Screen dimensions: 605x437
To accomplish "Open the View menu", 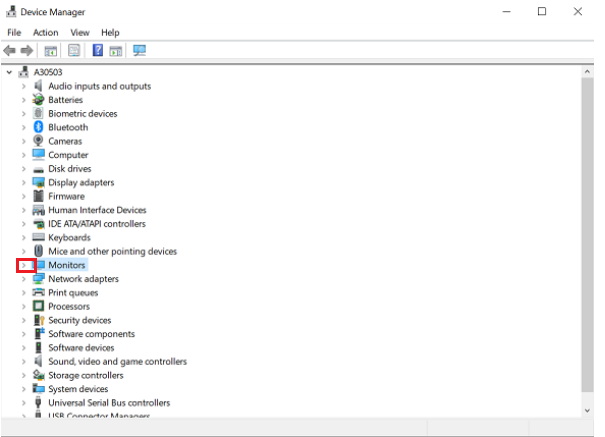I will click(80, 33).
